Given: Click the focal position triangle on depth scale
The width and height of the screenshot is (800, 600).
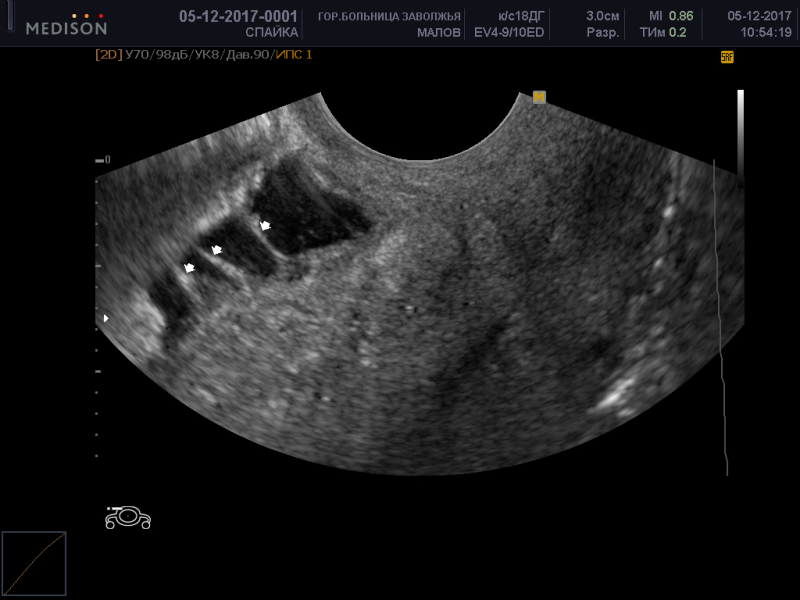Looking at the screenshot, I should coord(106,318).
